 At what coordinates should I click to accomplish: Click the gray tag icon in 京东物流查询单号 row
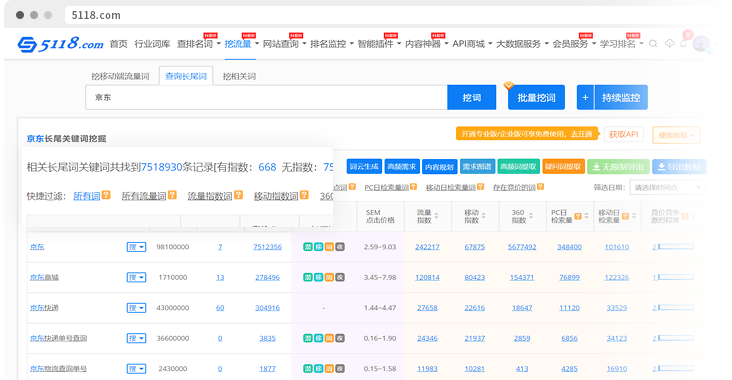click(x=340, y=368)
